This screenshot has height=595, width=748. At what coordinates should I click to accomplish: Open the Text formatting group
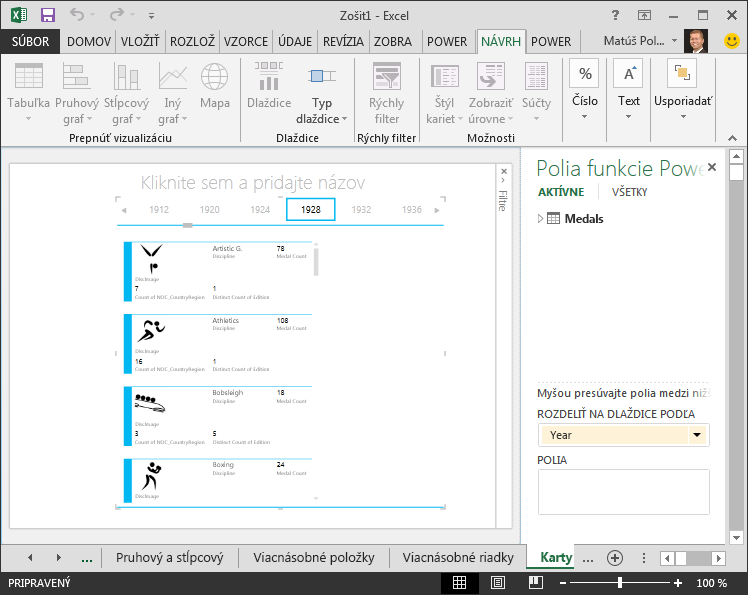point(629,90)
